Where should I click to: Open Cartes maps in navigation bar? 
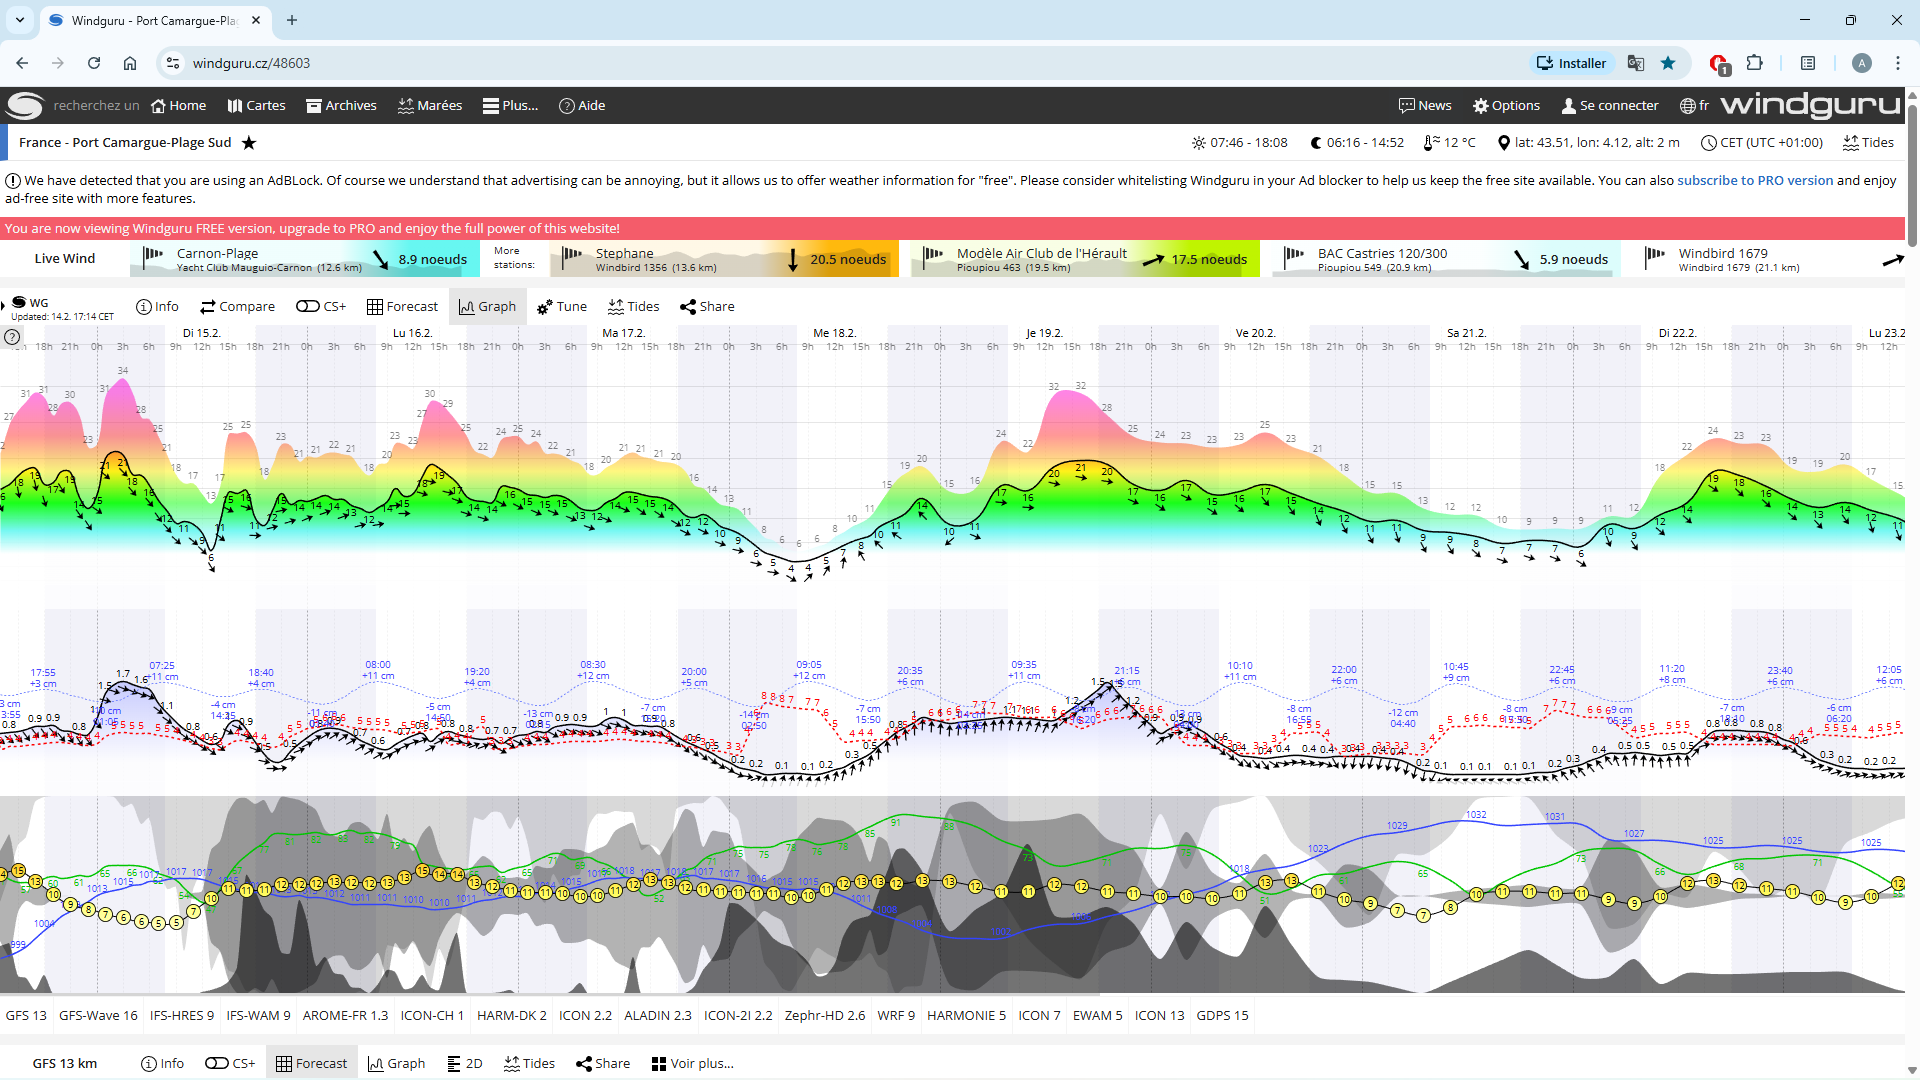click(x=256, y=106)
